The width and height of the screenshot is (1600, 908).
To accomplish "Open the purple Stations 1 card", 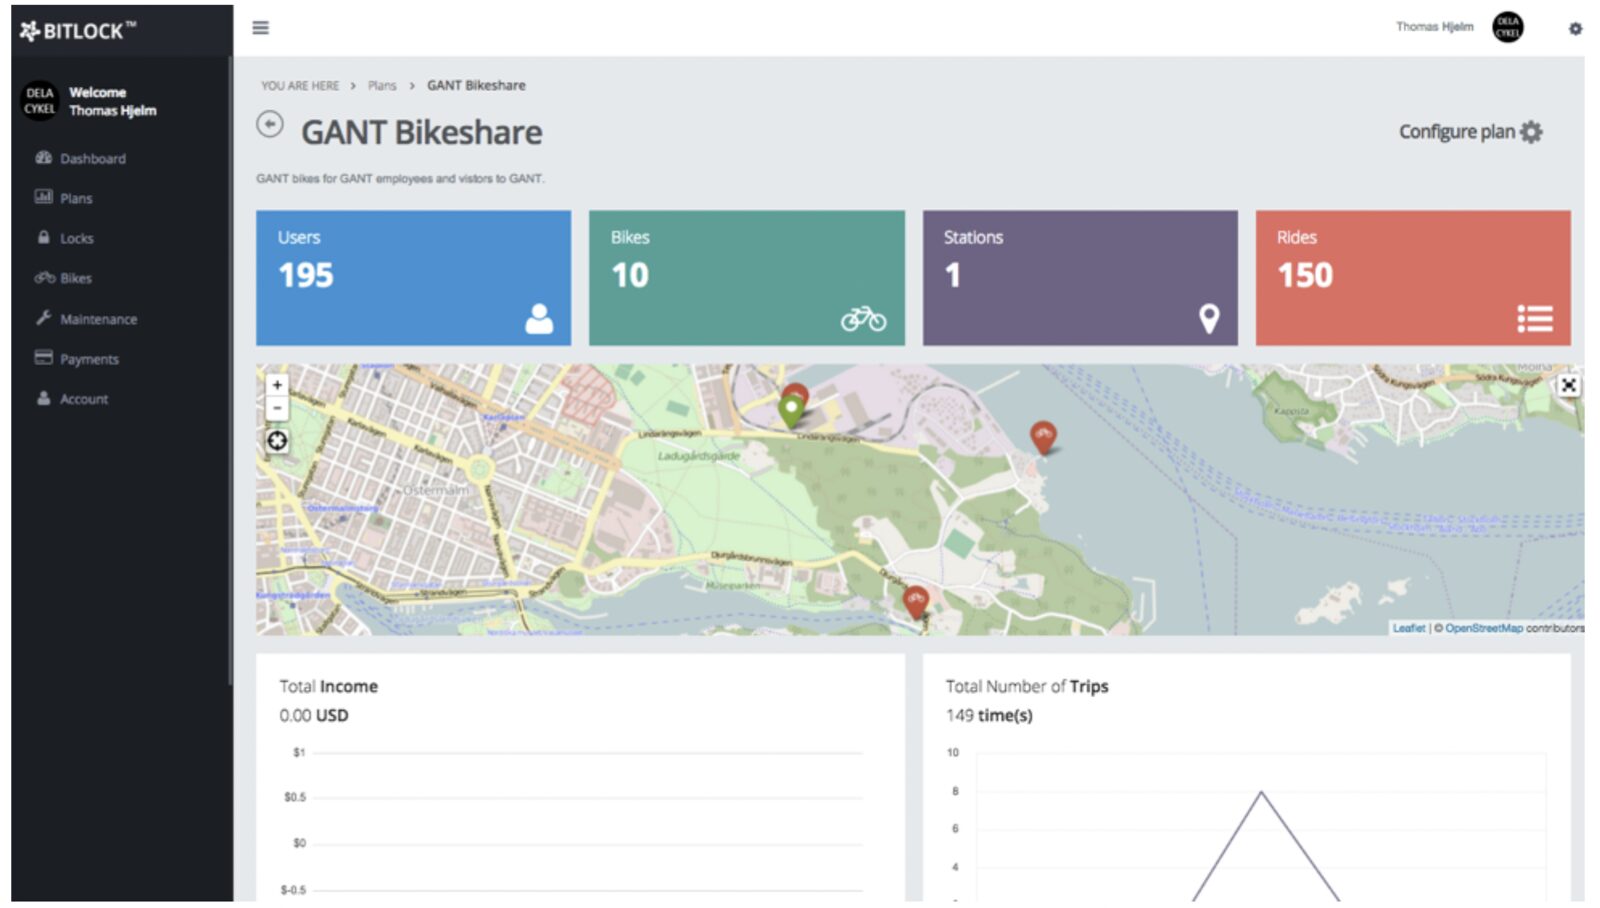I will pyautogui.click(x=1080, y=278).
